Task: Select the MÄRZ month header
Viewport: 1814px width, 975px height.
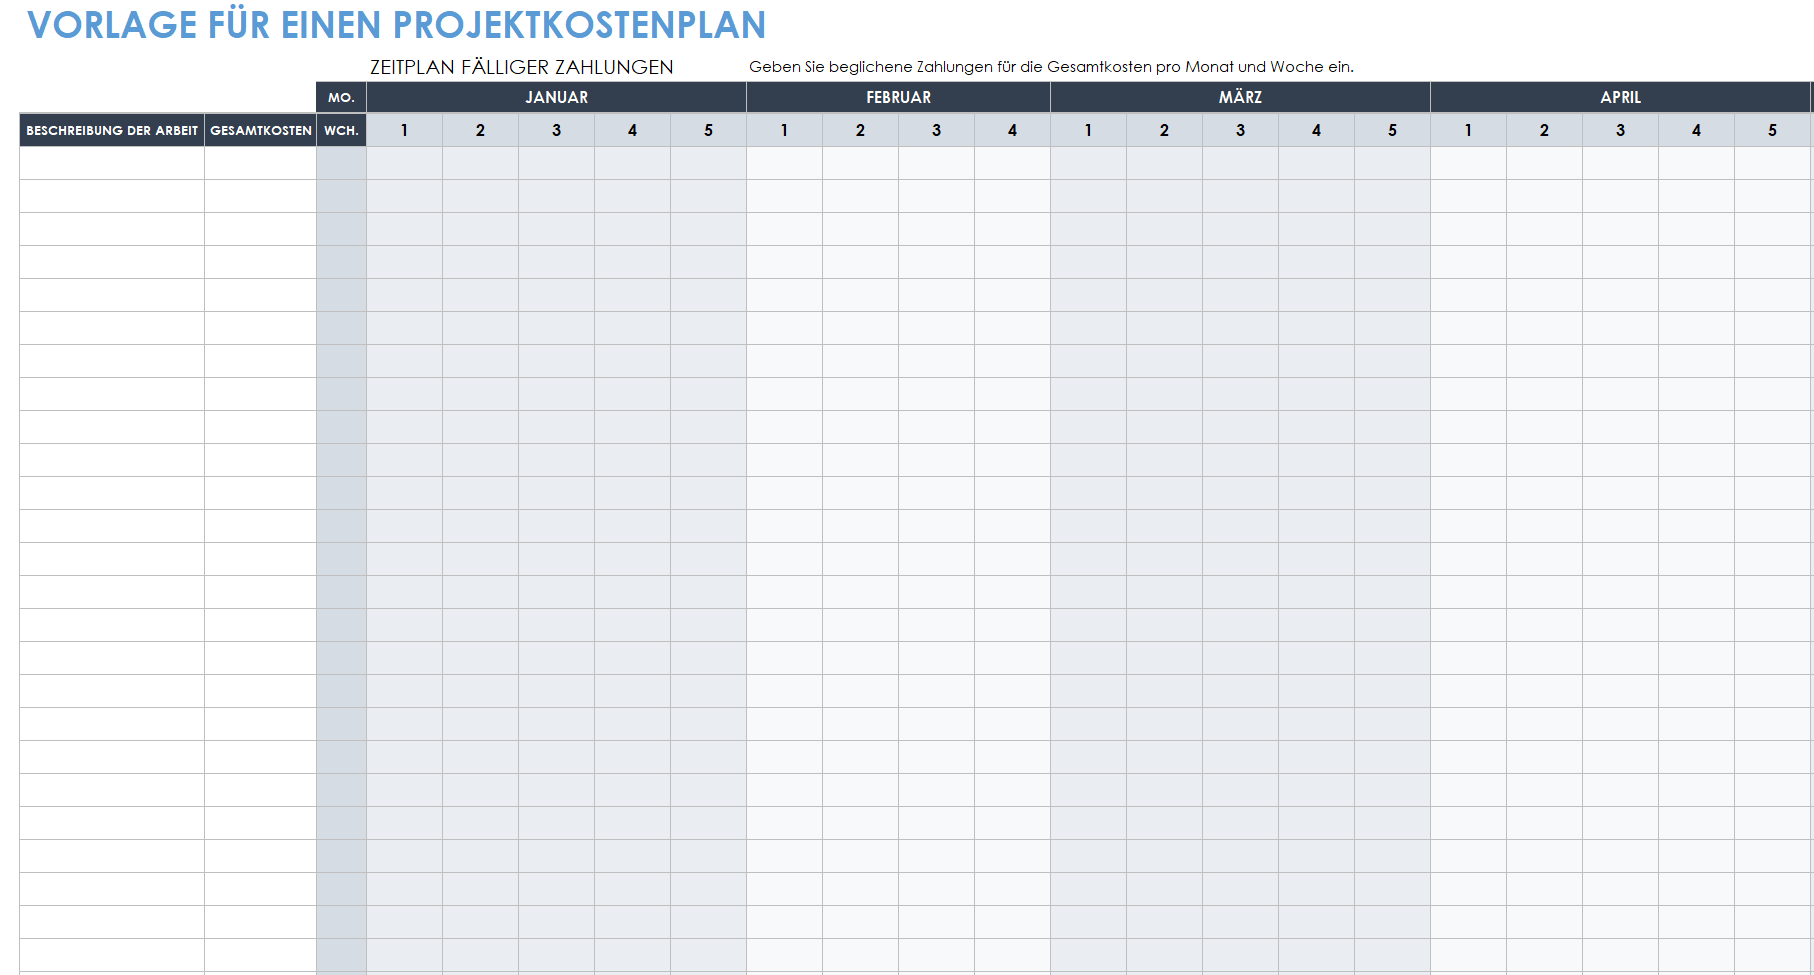Action: [x=1240, y=97]
